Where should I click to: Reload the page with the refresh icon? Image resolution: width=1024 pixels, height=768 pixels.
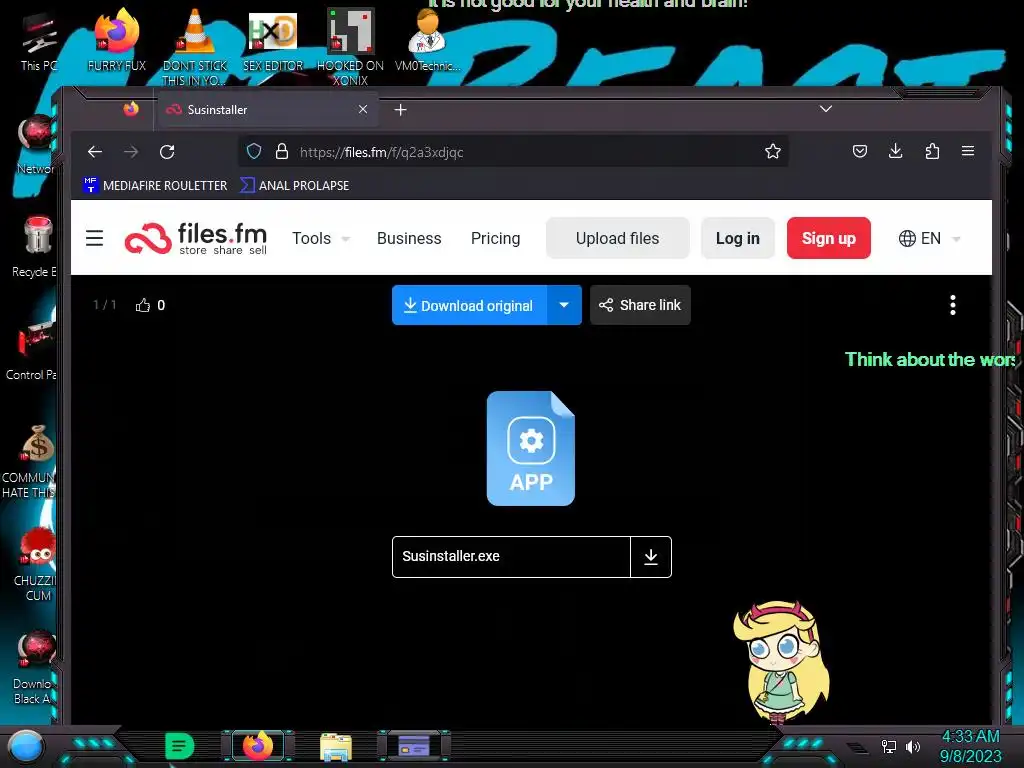(167, 152)
